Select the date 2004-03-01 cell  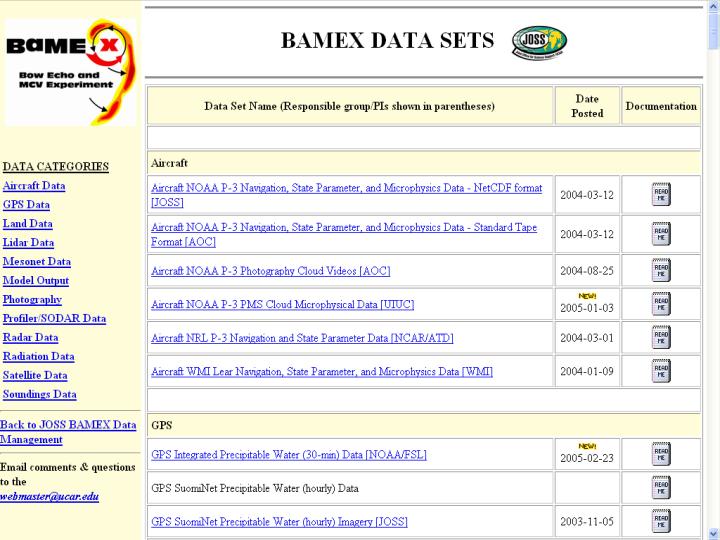[587, 338]
